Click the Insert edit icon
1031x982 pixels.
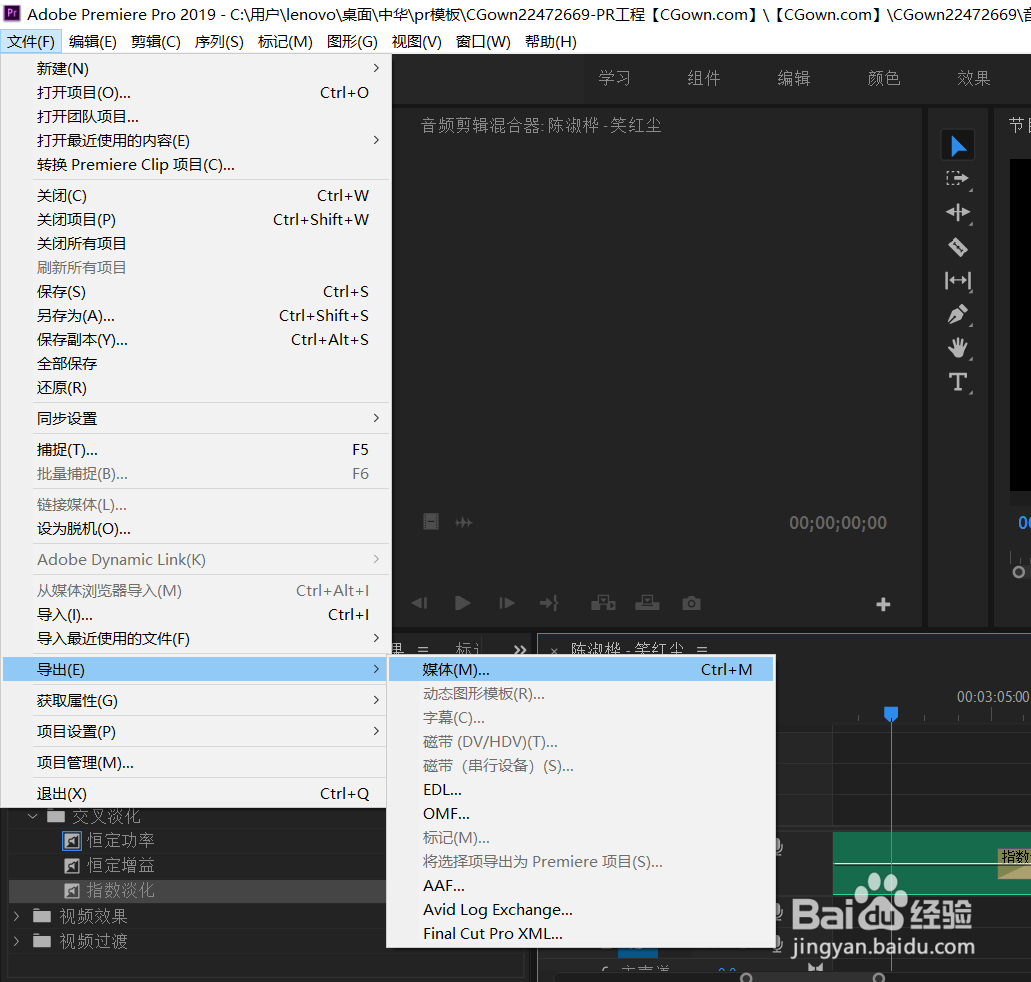(x=603, y=603)
